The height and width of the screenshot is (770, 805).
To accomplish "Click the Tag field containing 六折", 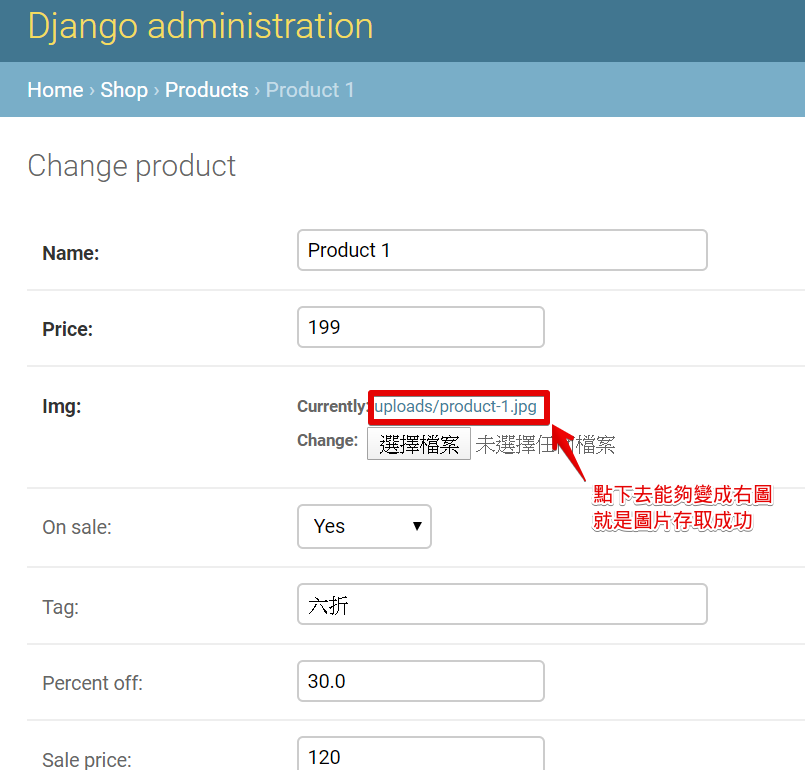I will (x=502, y=604).
